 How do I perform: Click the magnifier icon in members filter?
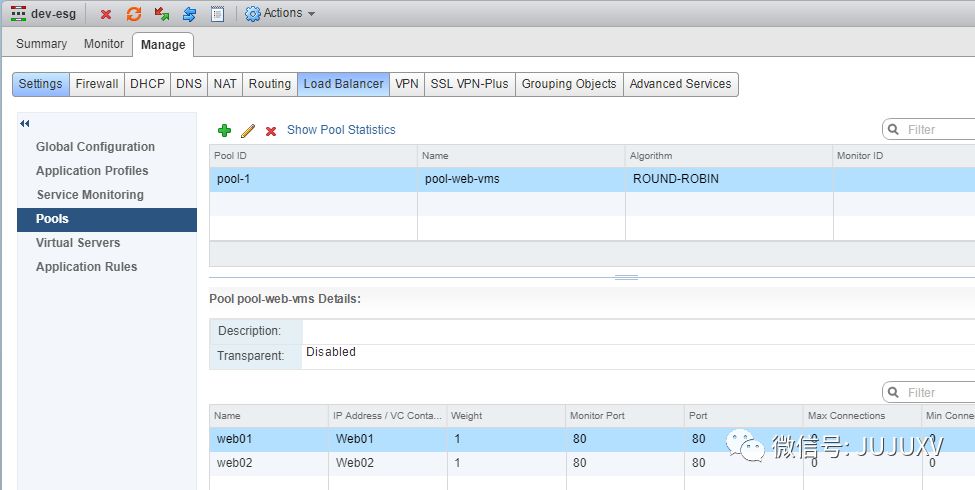pyautogui.click(x=894, y=392)
